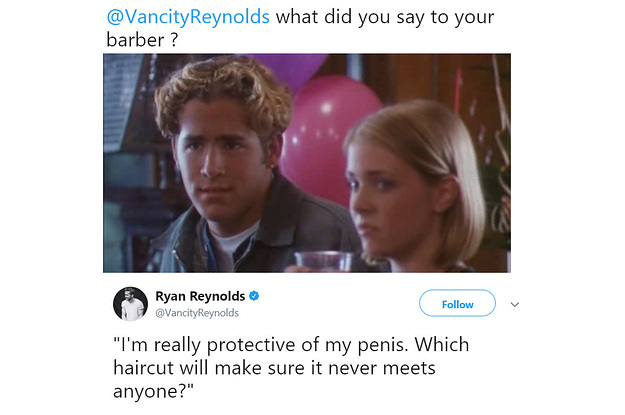Click the verified badge beside Ryan Reynolds
This screenshot has width=625, height=415.
point(254,296)
